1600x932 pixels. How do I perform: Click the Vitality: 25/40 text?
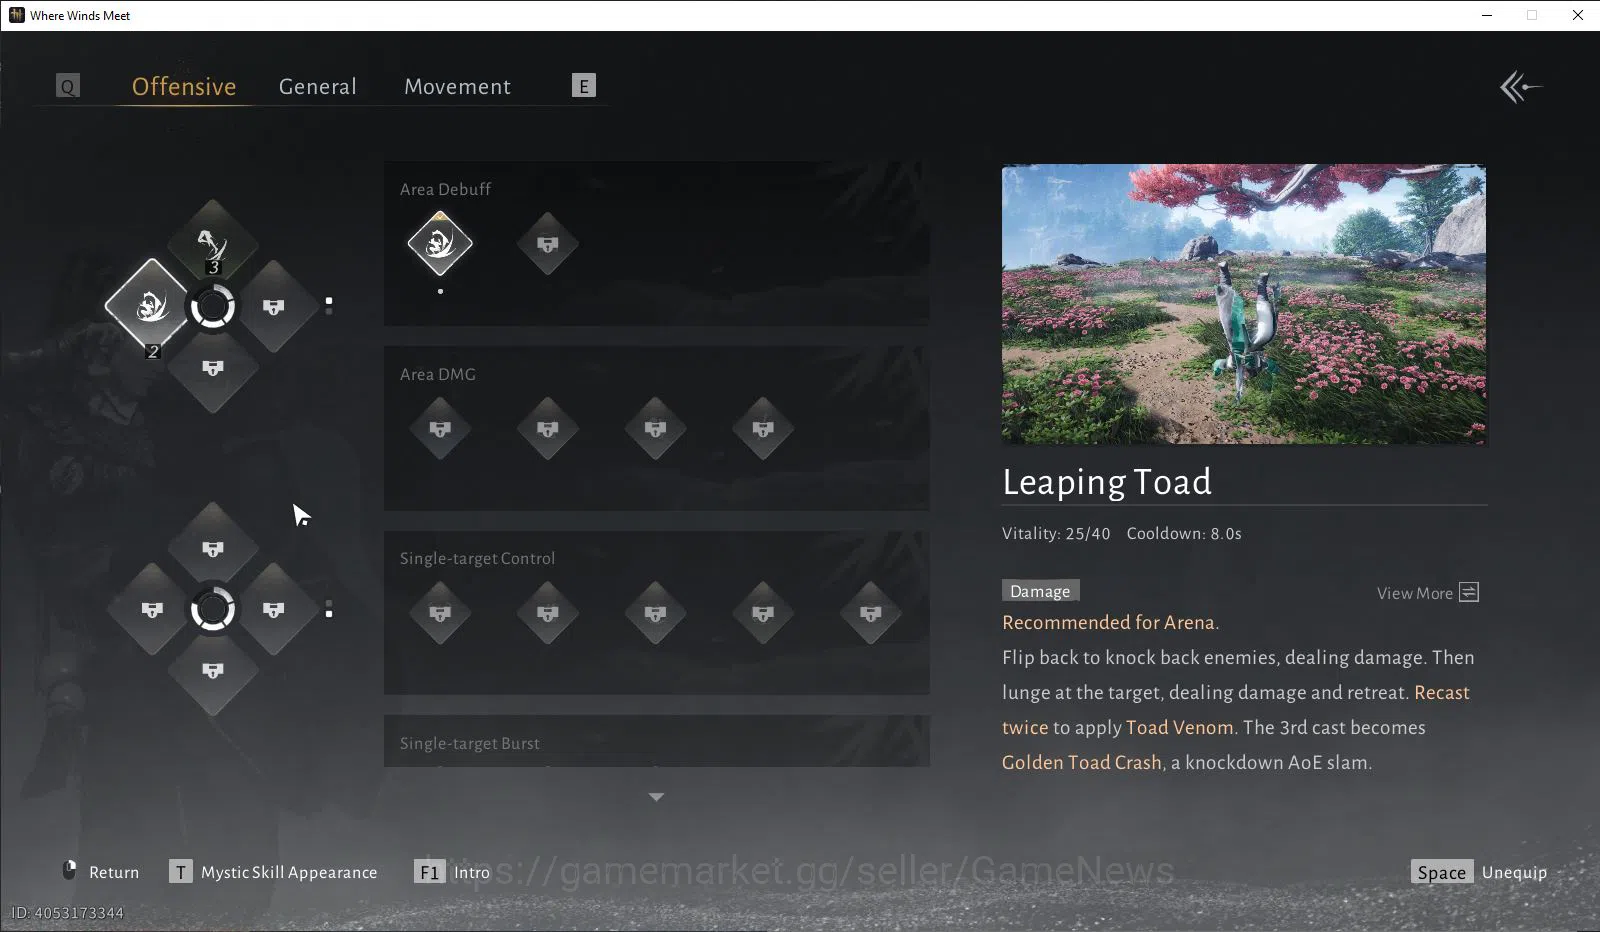pos(1056,533)
